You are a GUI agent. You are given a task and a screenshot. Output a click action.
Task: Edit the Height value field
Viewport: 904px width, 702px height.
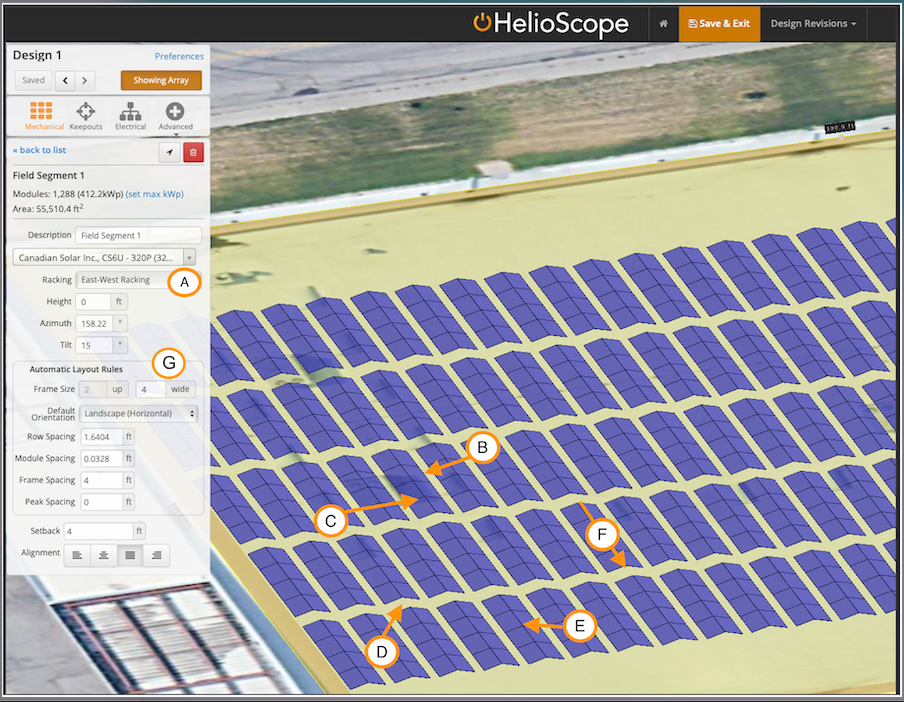[x=93, y=301]
